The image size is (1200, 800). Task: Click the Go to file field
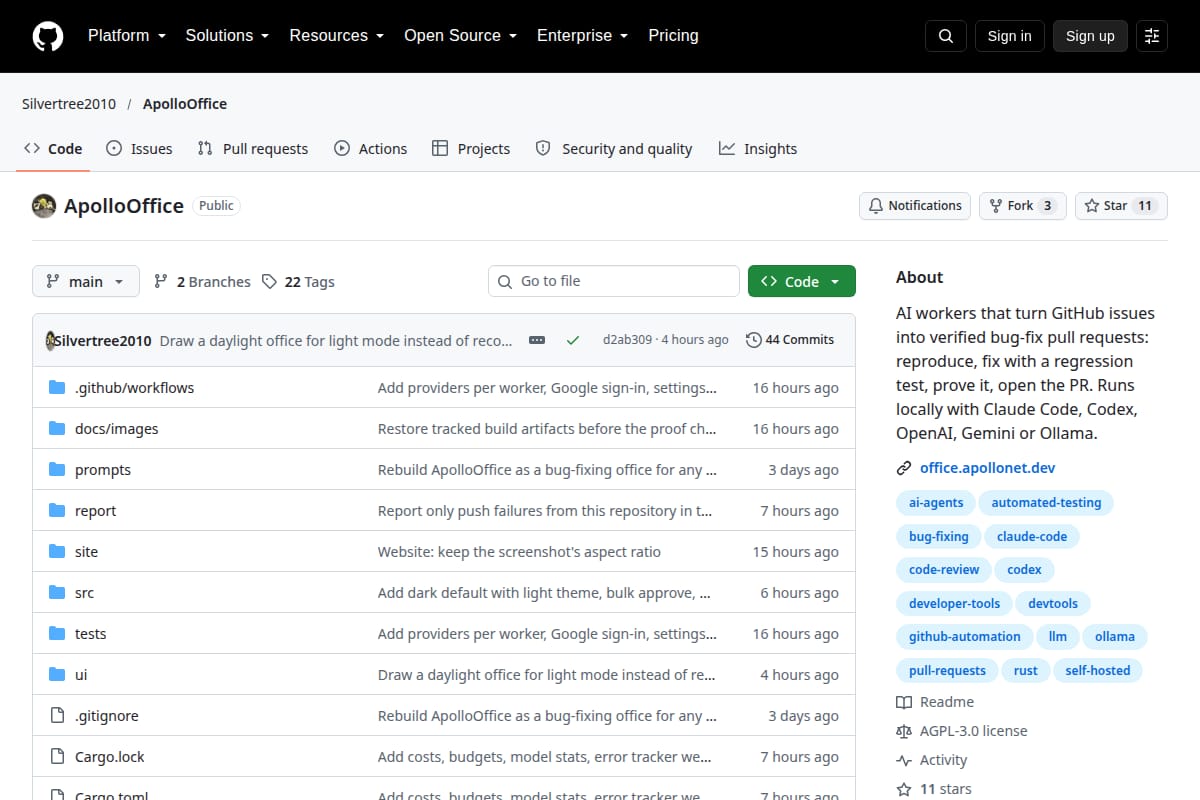(614, 282)
